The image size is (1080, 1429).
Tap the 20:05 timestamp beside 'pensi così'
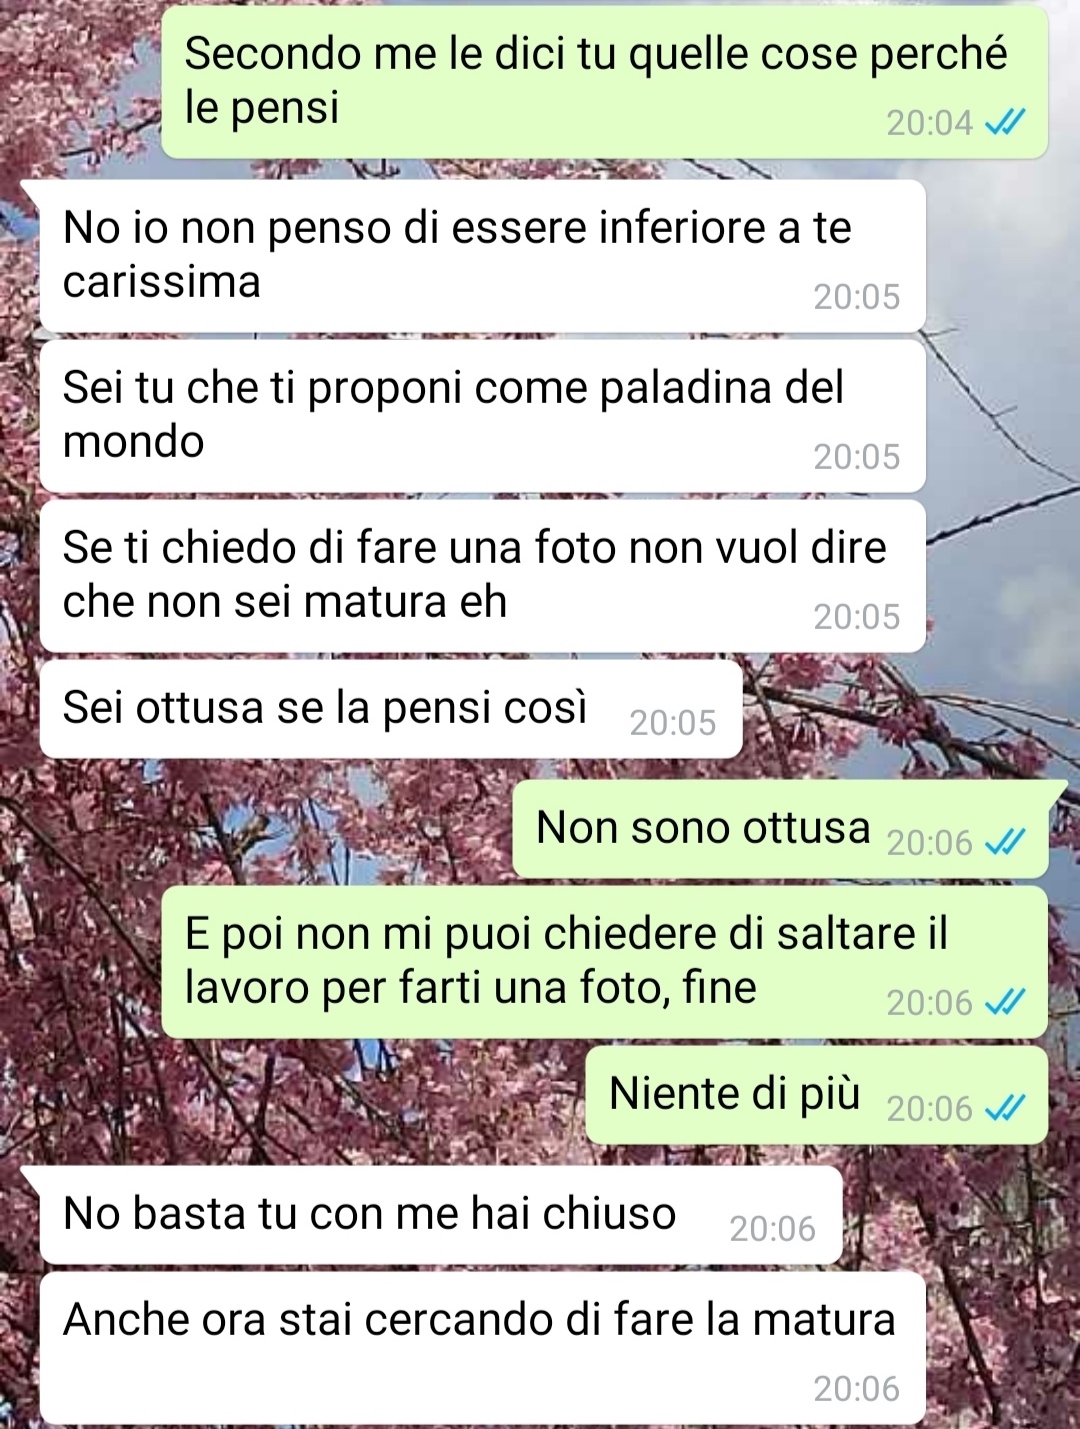point(672,723)
